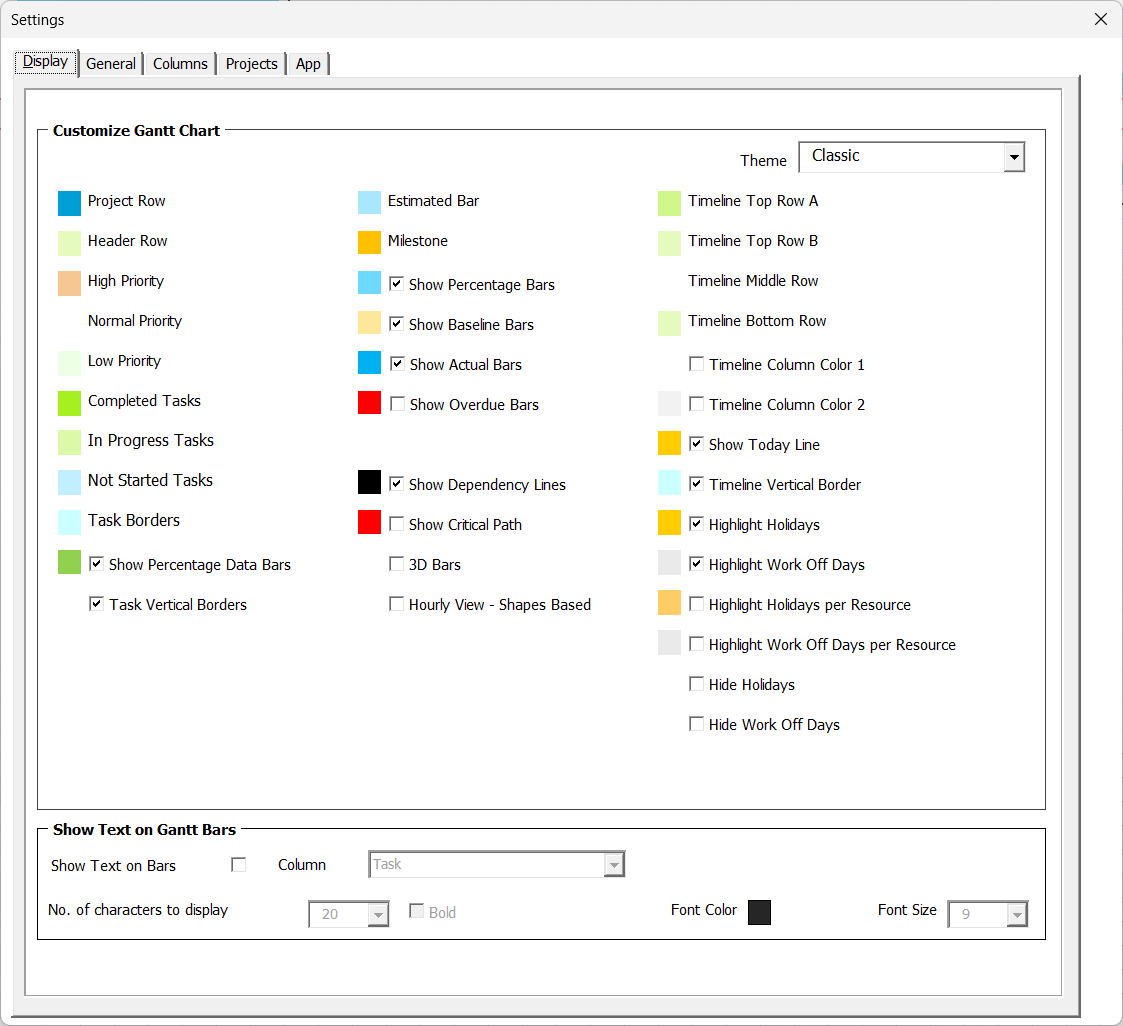Click Show Today Line color swatch
This screenshot has height=1026, width=1123.
click(670, 443)
